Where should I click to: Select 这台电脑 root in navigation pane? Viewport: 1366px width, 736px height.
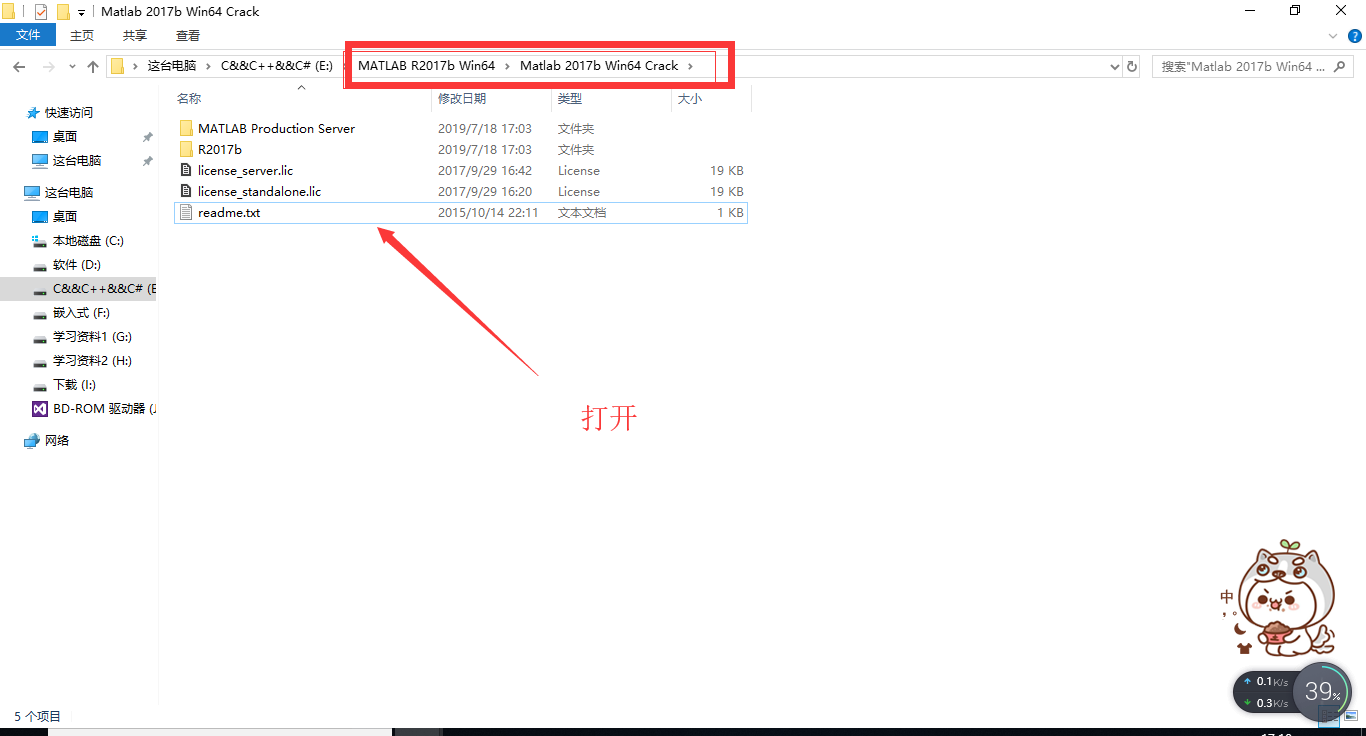point(59,193)
